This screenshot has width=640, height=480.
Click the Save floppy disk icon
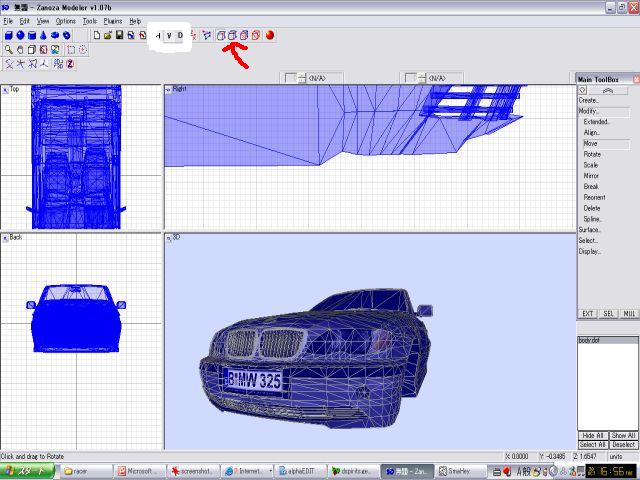(x=119, y=35)
